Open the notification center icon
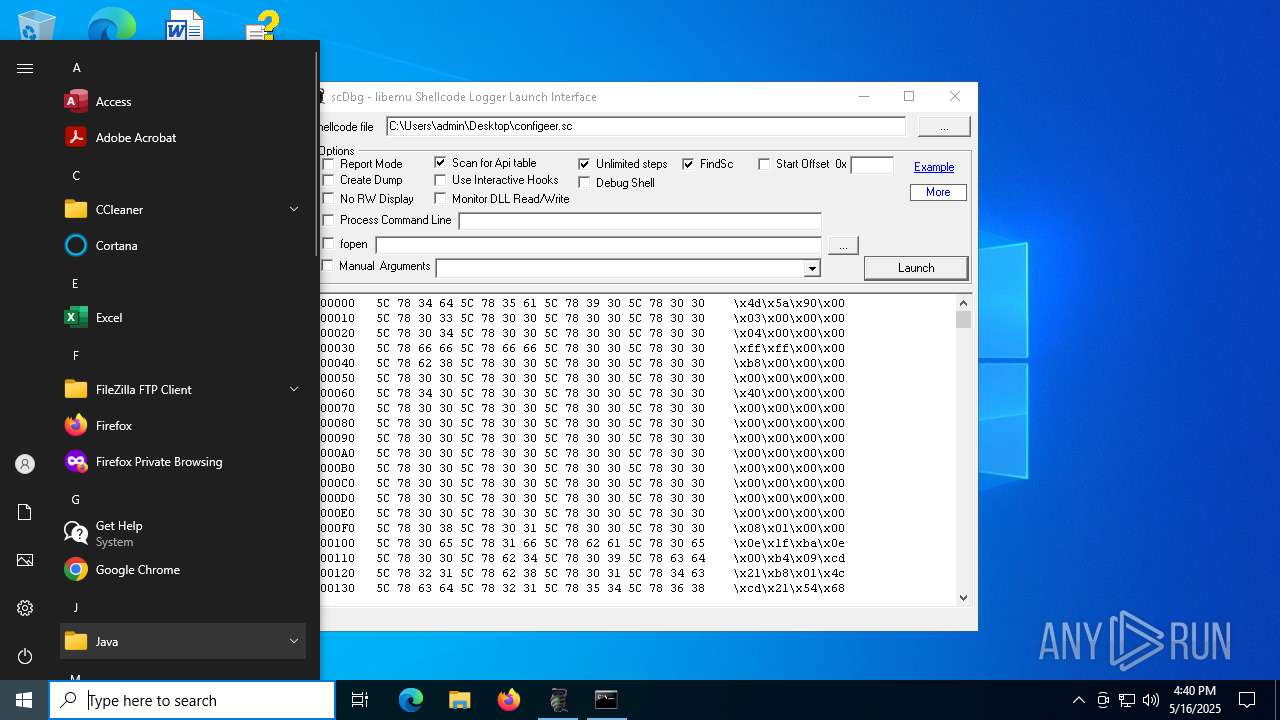 click(x=1247, y=700)
